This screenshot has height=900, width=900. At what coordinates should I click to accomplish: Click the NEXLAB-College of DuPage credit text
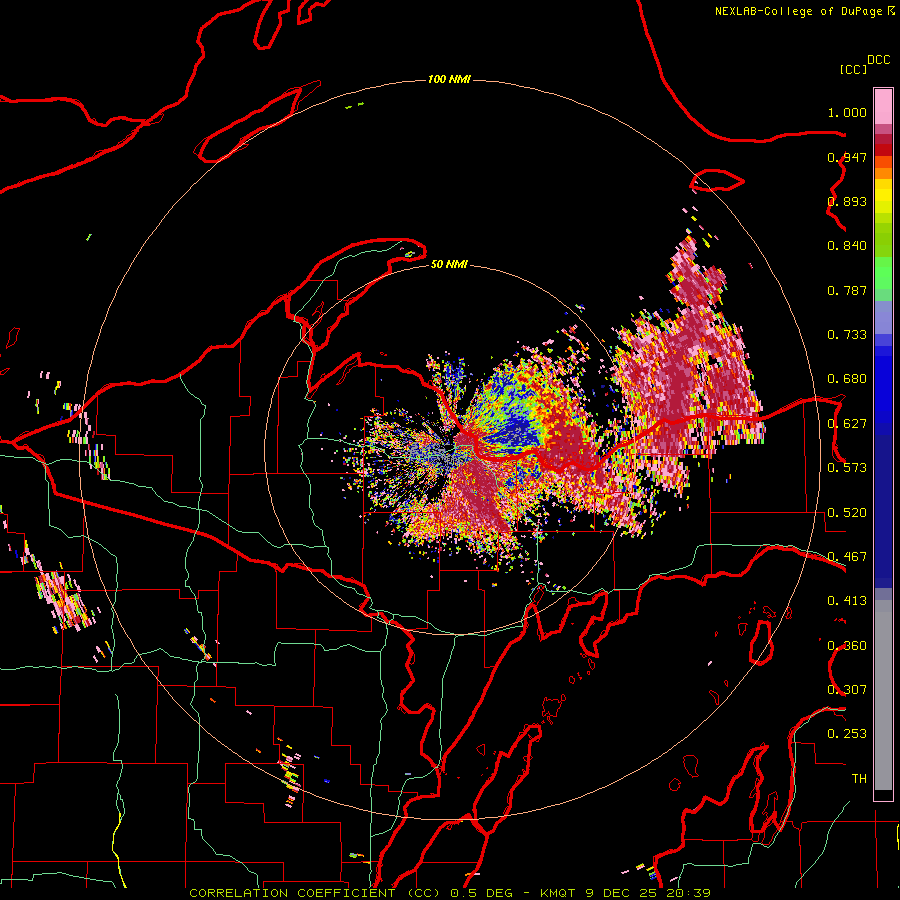[798, 11]
